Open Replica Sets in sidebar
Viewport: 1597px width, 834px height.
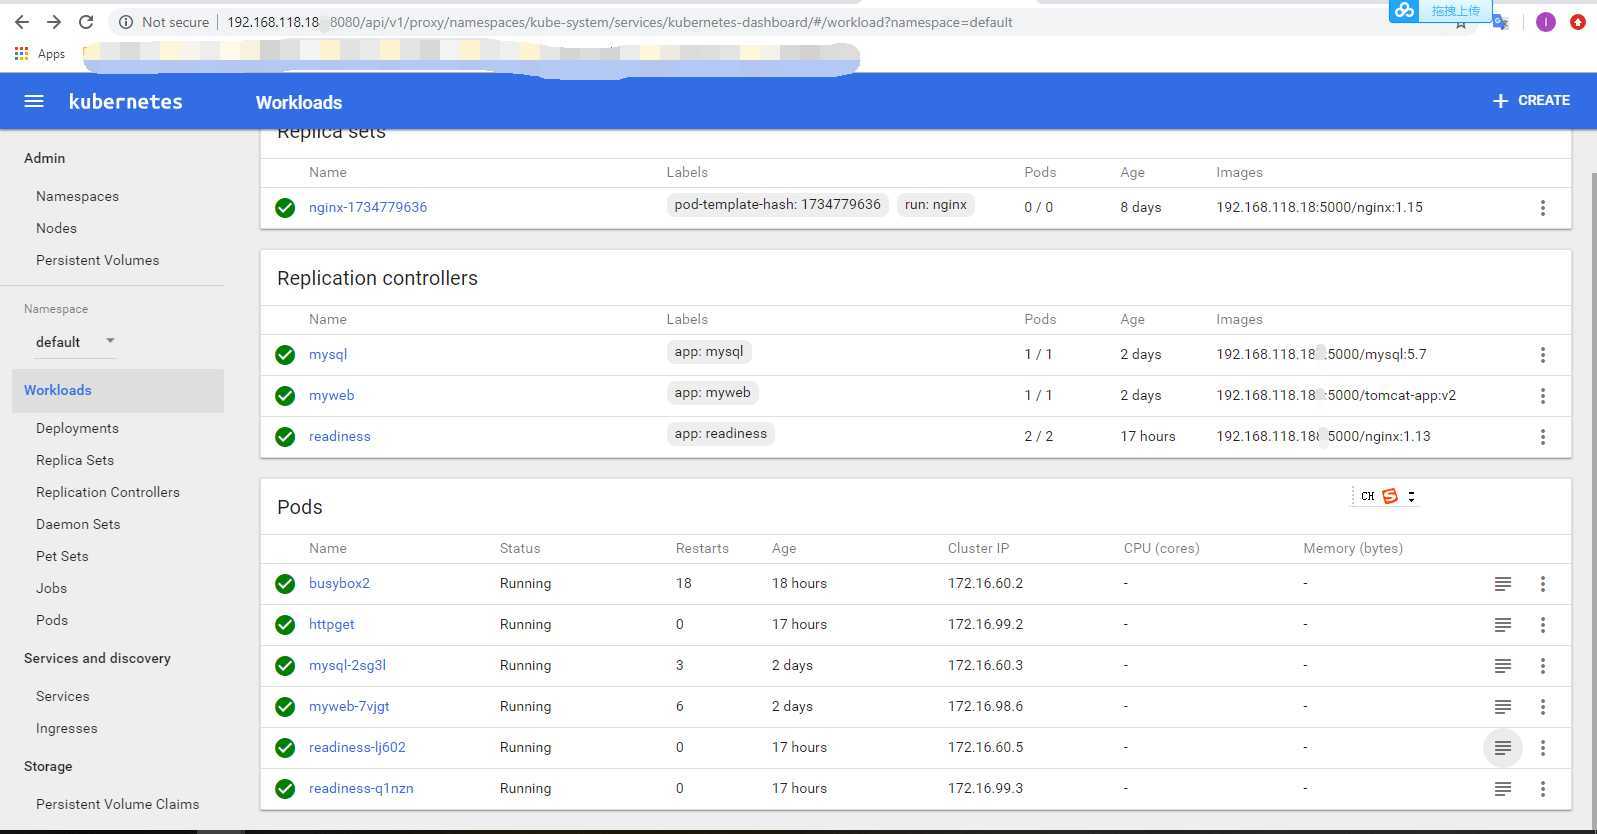tap(75, 460)
